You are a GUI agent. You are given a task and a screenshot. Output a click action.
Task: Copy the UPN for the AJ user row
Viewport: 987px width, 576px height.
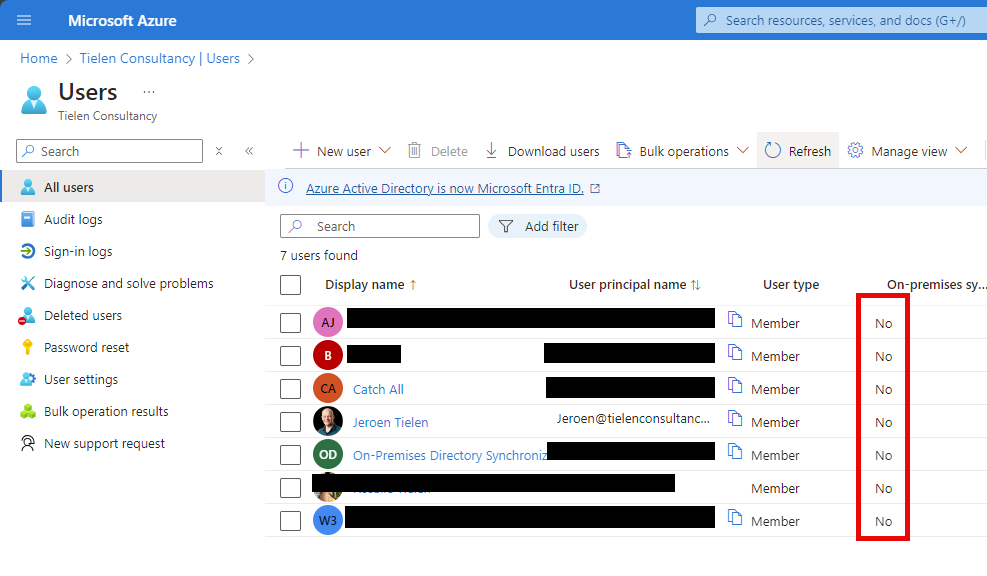coord(735,319)
